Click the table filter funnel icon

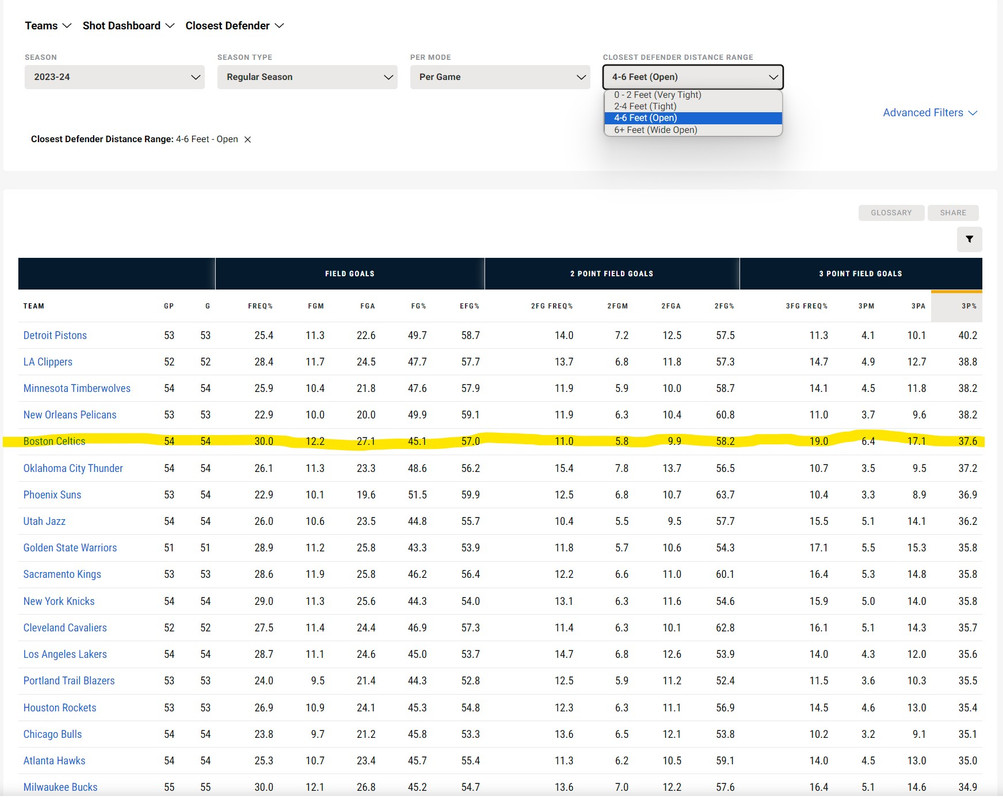click(x=969, y=239)
